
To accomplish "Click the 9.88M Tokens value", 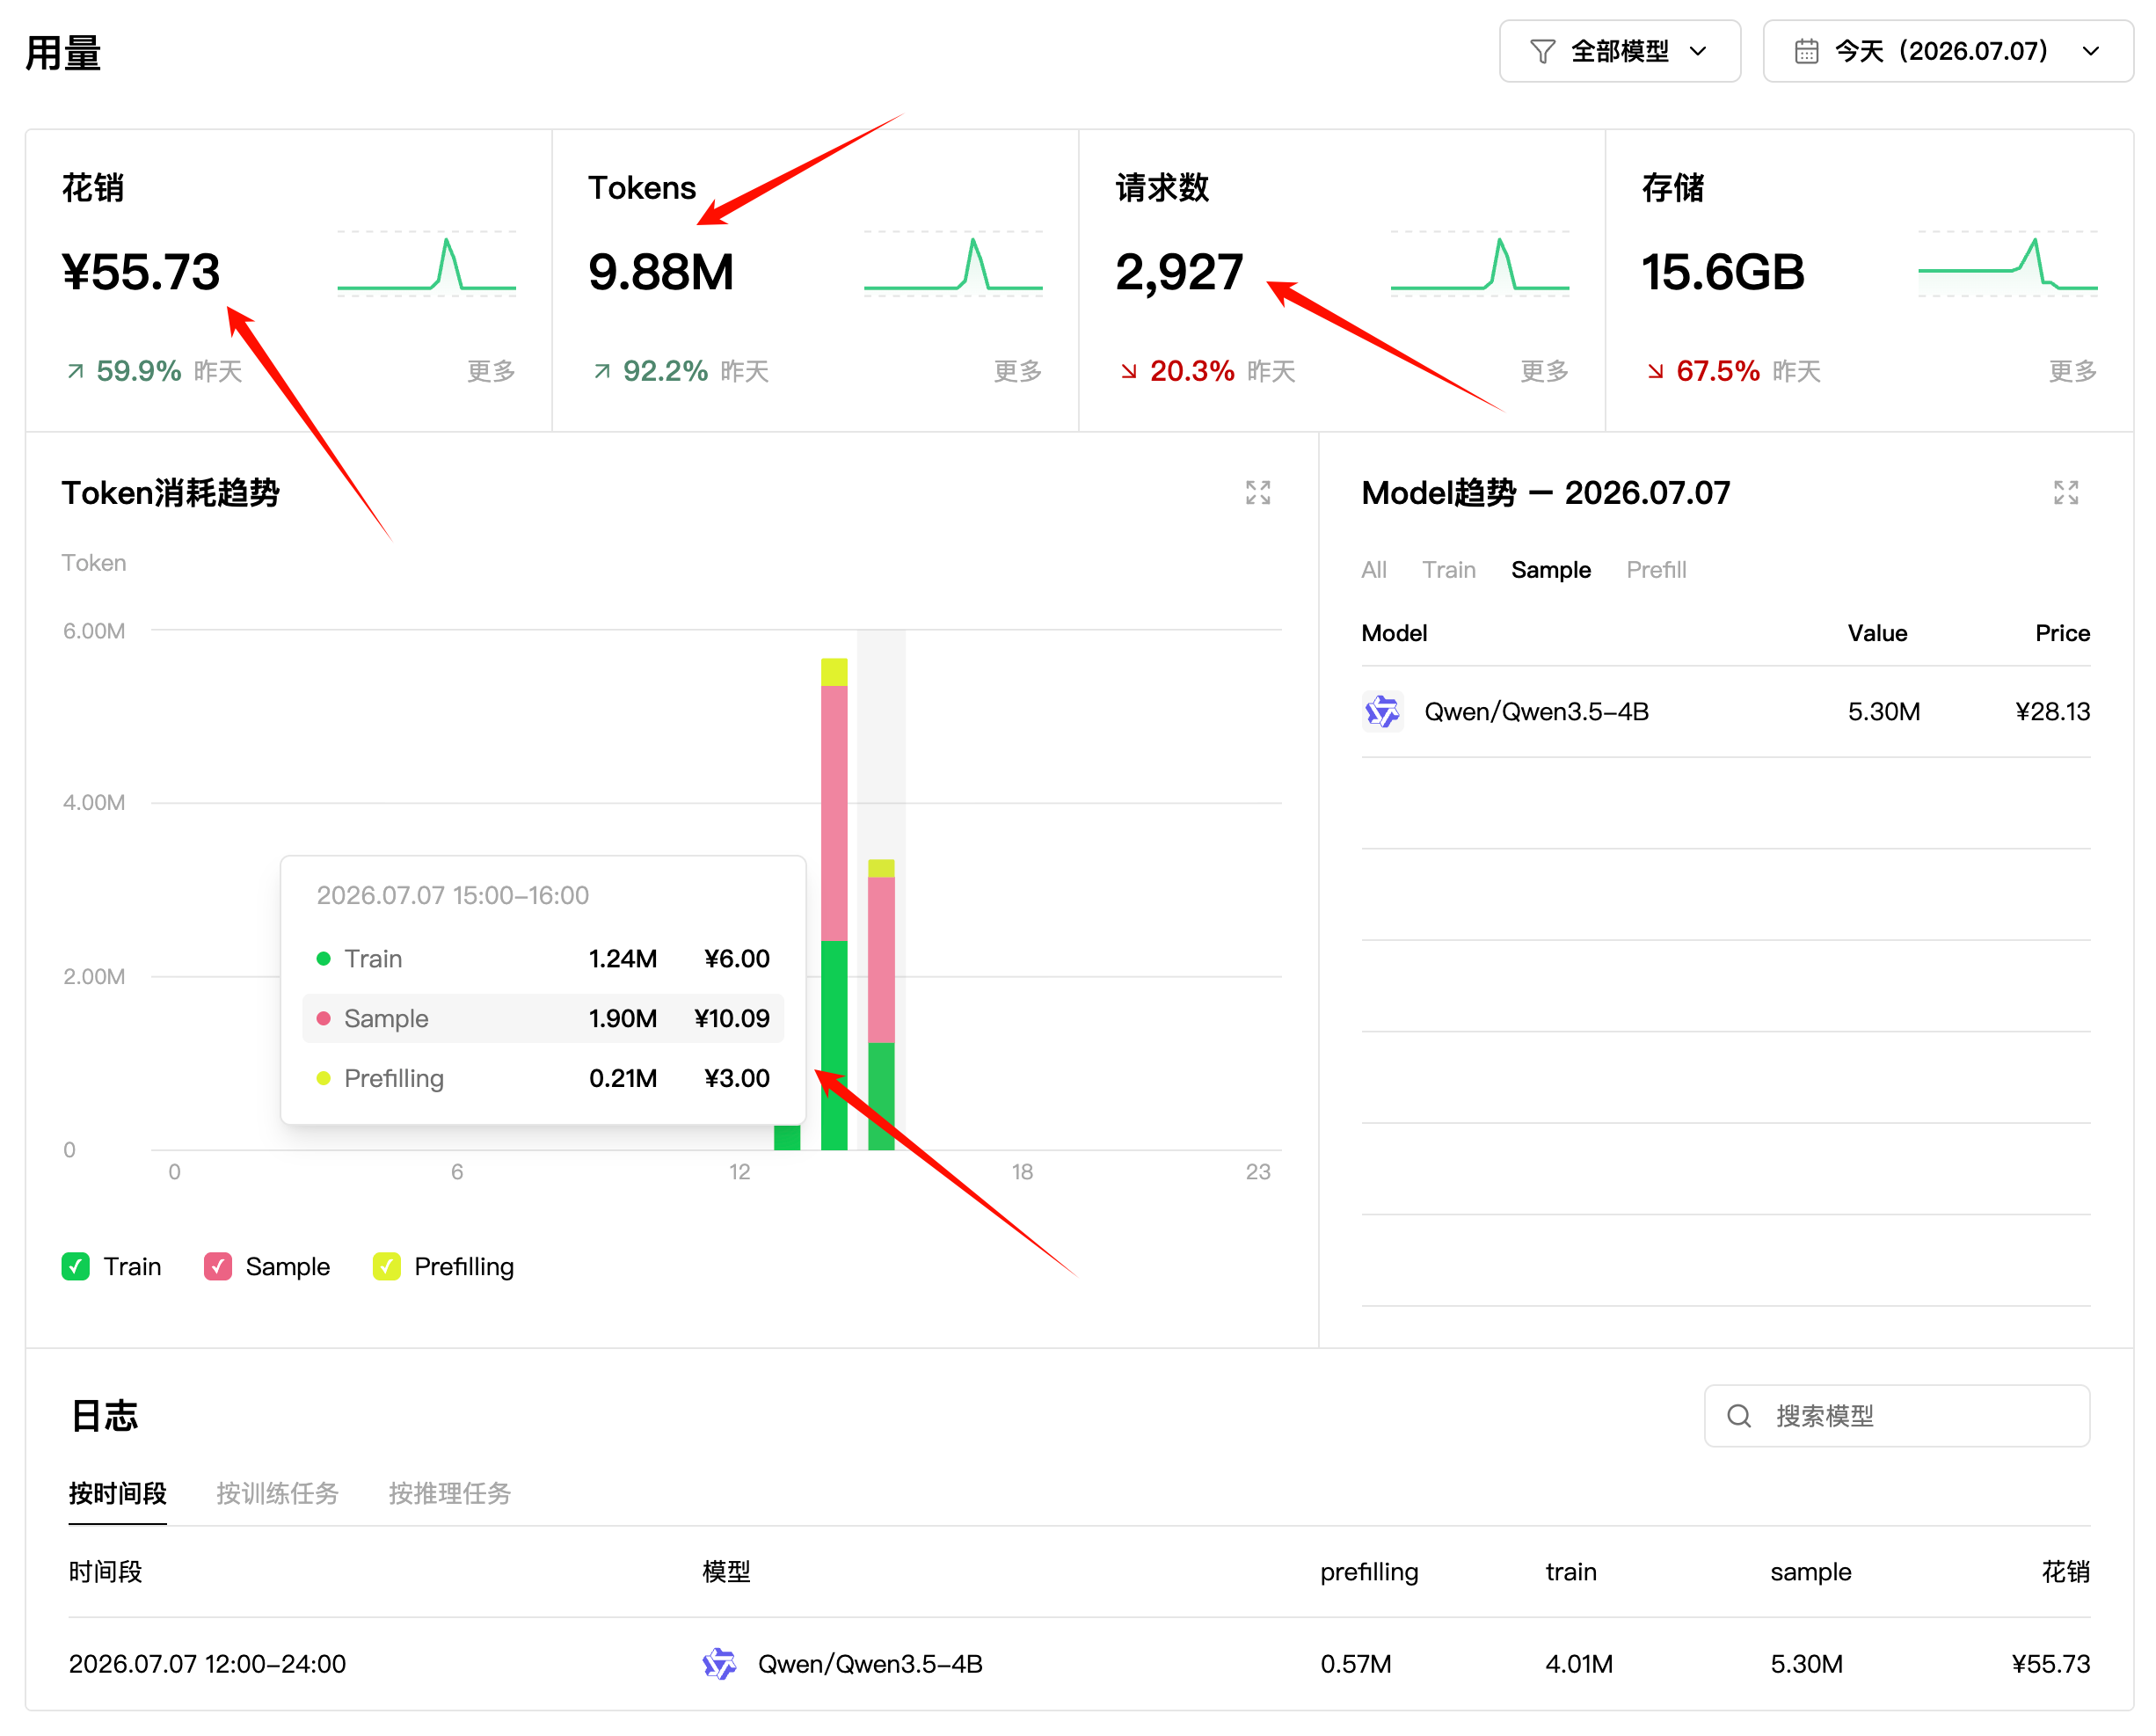I will point(661,272).
